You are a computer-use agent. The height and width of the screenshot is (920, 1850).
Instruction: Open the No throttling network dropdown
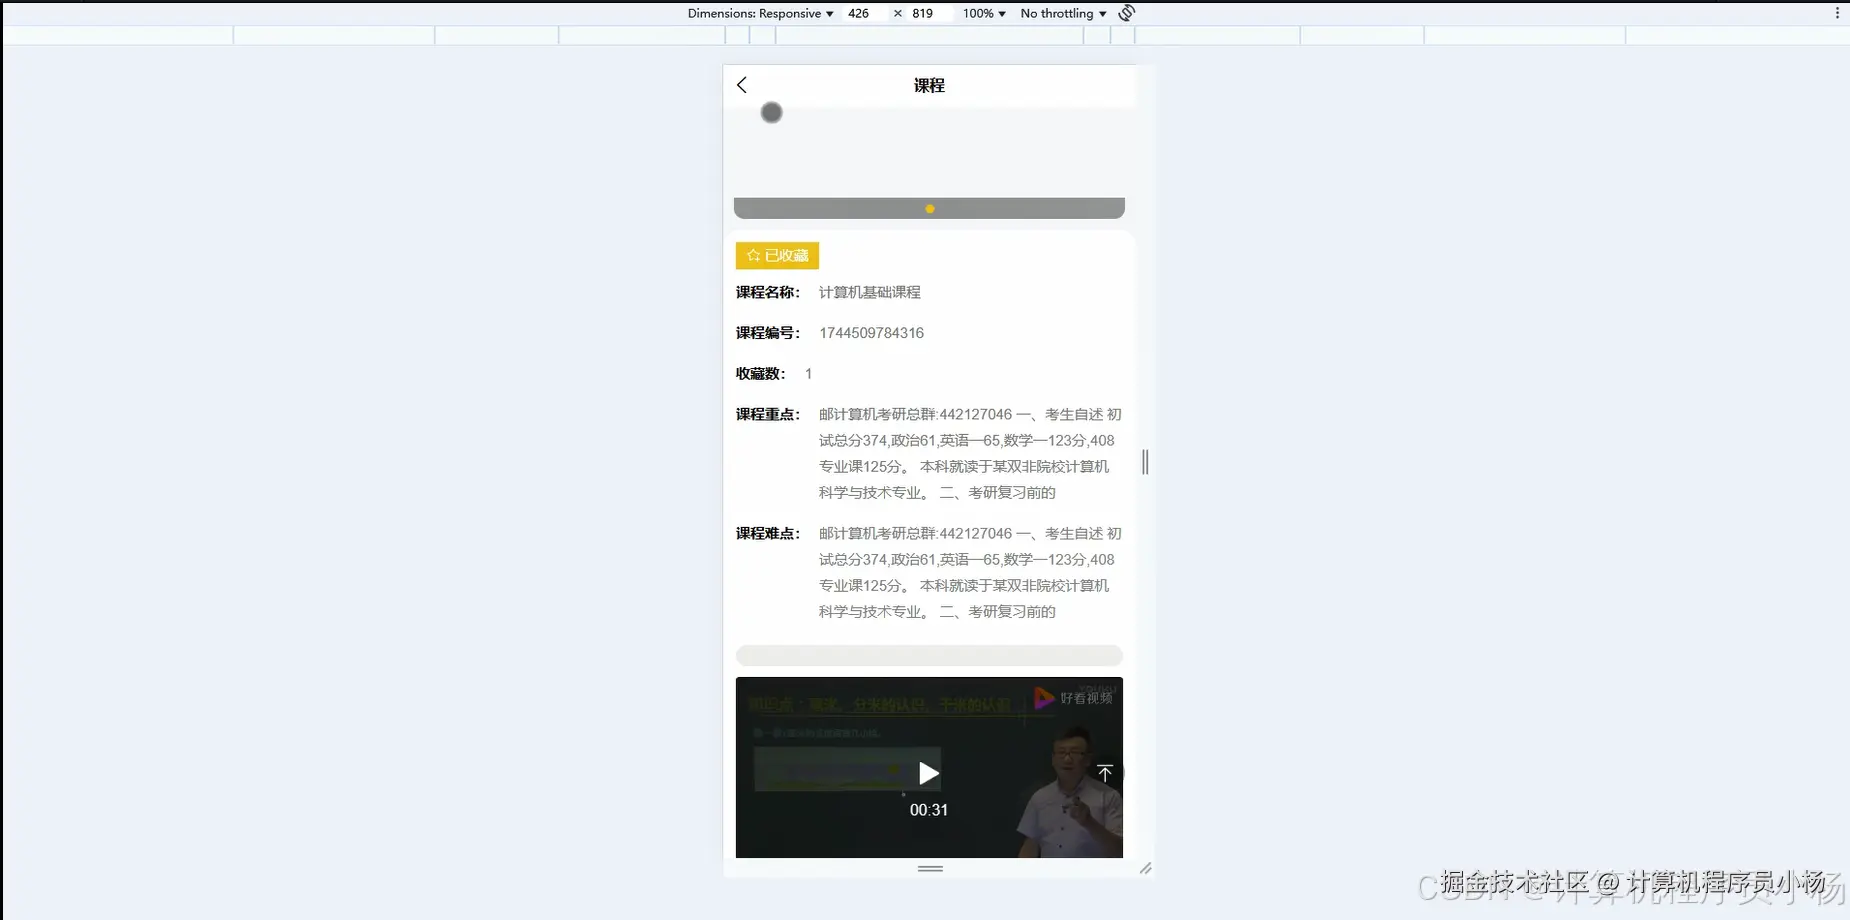tap(1062, 13)
